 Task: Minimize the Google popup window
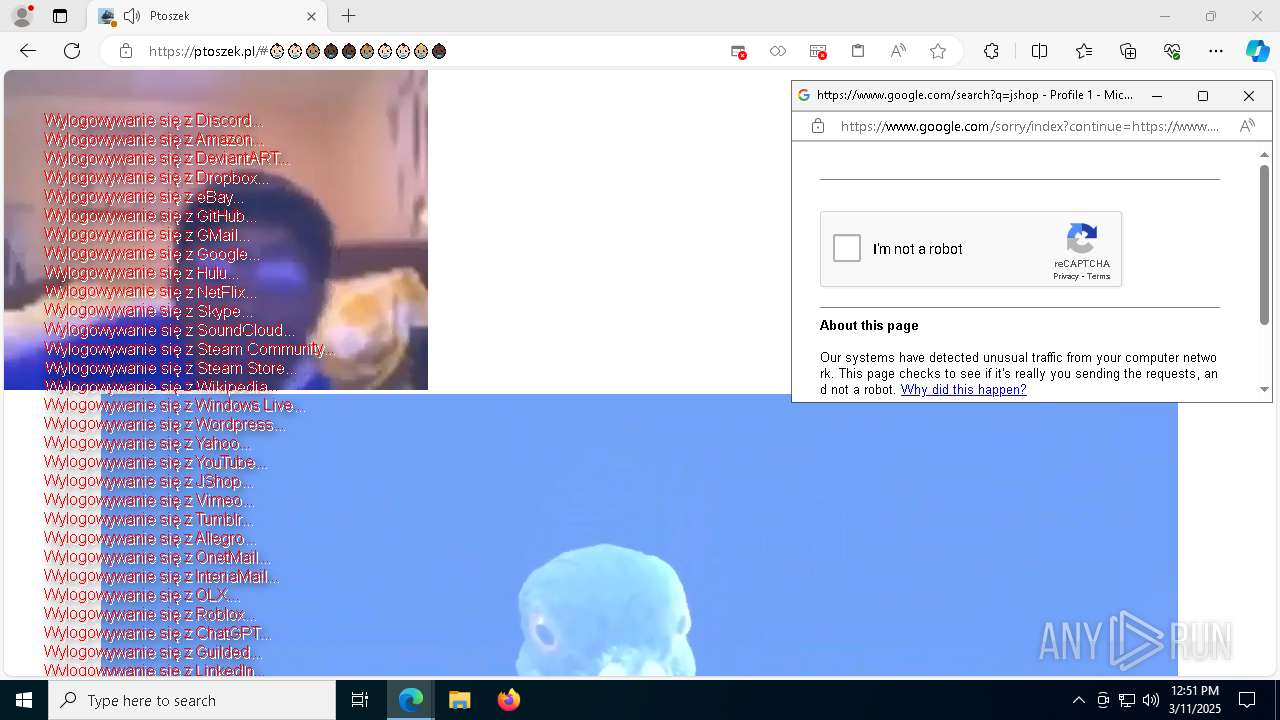coord(1157,96)
